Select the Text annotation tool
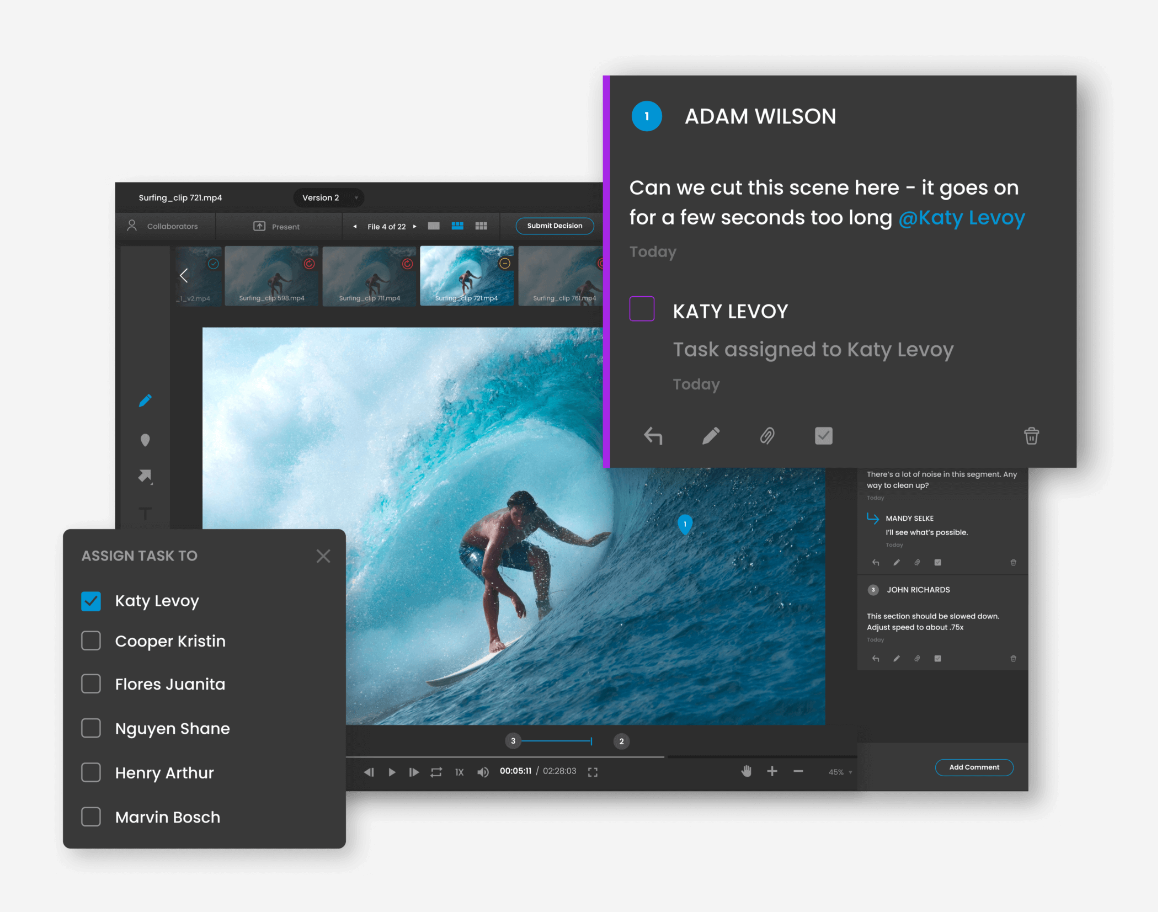1158x912 pixels. pyautogui.click(x=145, y=513)
